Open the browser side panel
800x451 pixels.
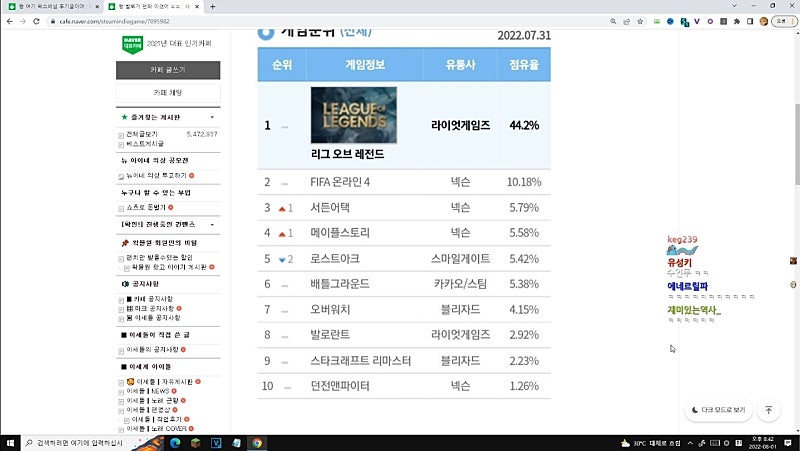tap(750, 21)
